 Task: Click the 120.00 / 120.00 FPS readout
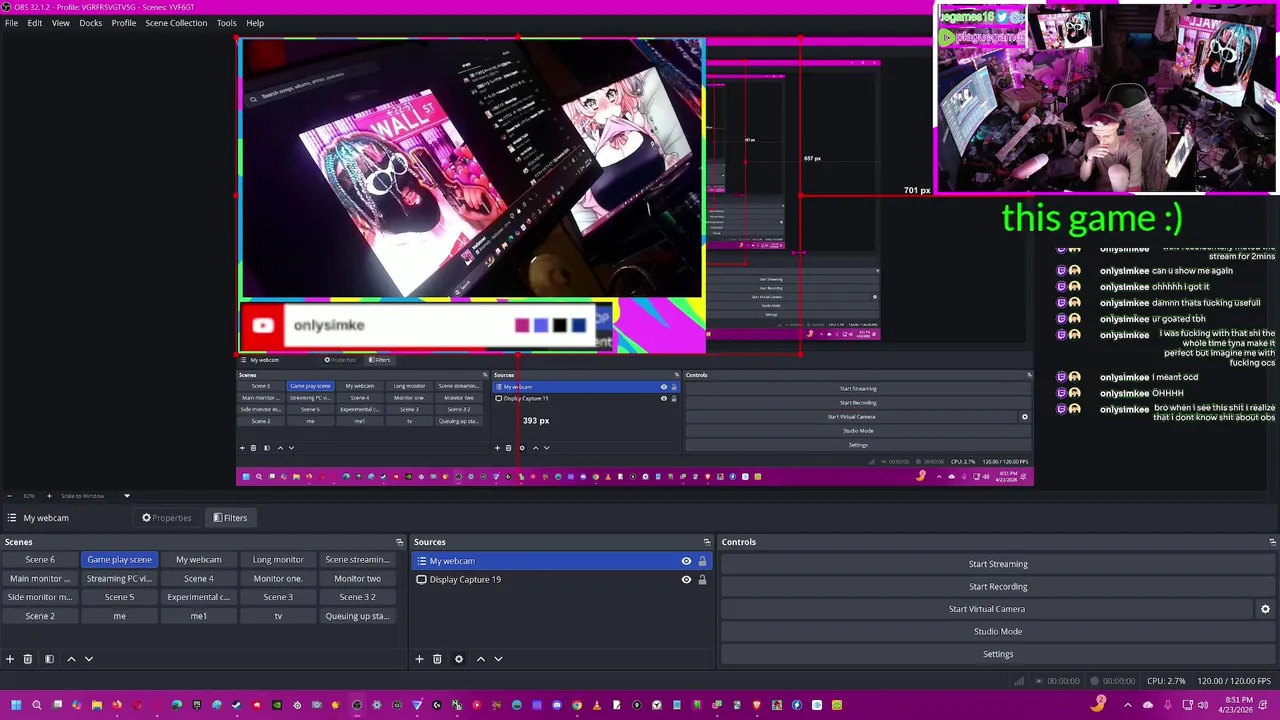(x=1235, y=681)
